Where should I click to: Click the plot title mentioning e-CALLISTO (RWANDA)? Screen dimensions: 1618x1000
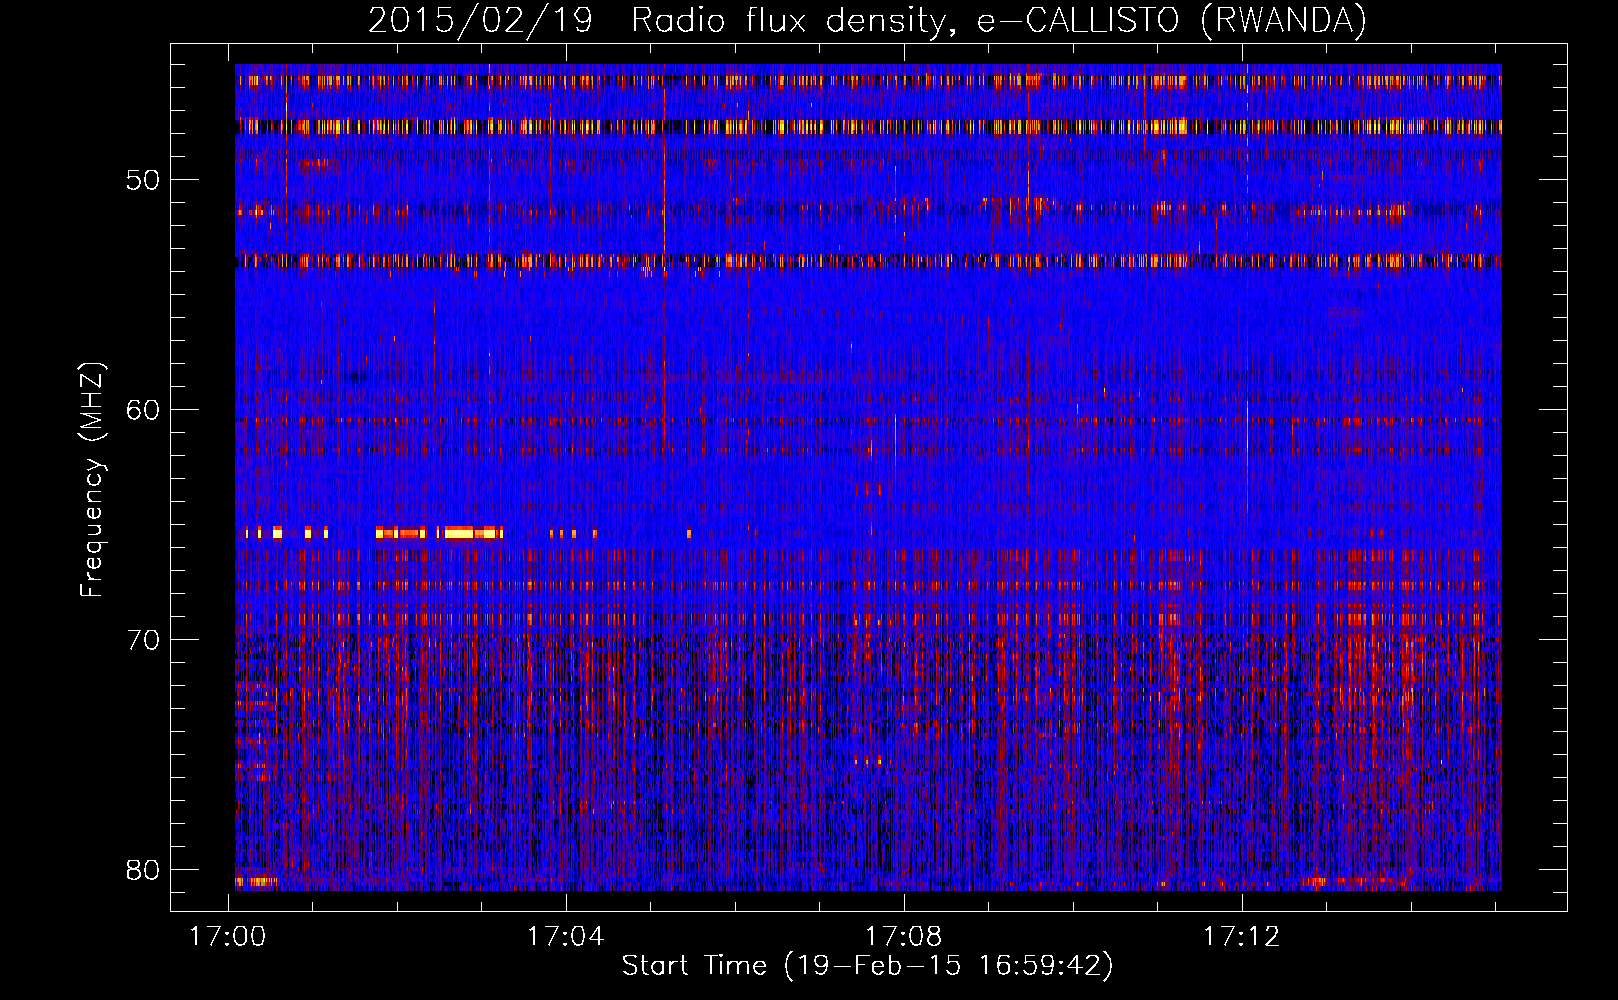tap(867, 21)
